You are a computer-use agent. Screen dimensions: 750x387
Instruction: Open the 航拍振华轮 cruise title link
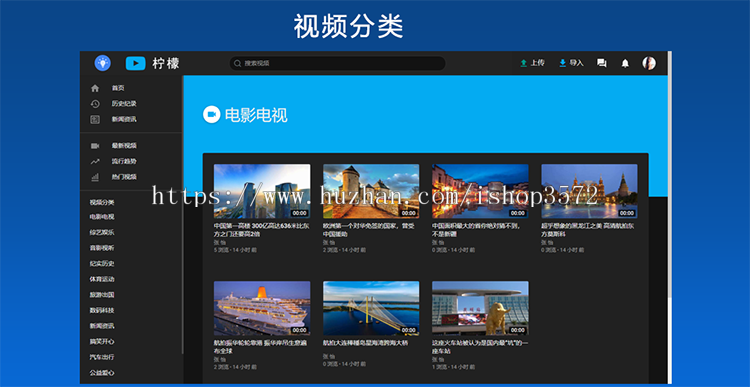pyautogui.click(x=260, y=347)
